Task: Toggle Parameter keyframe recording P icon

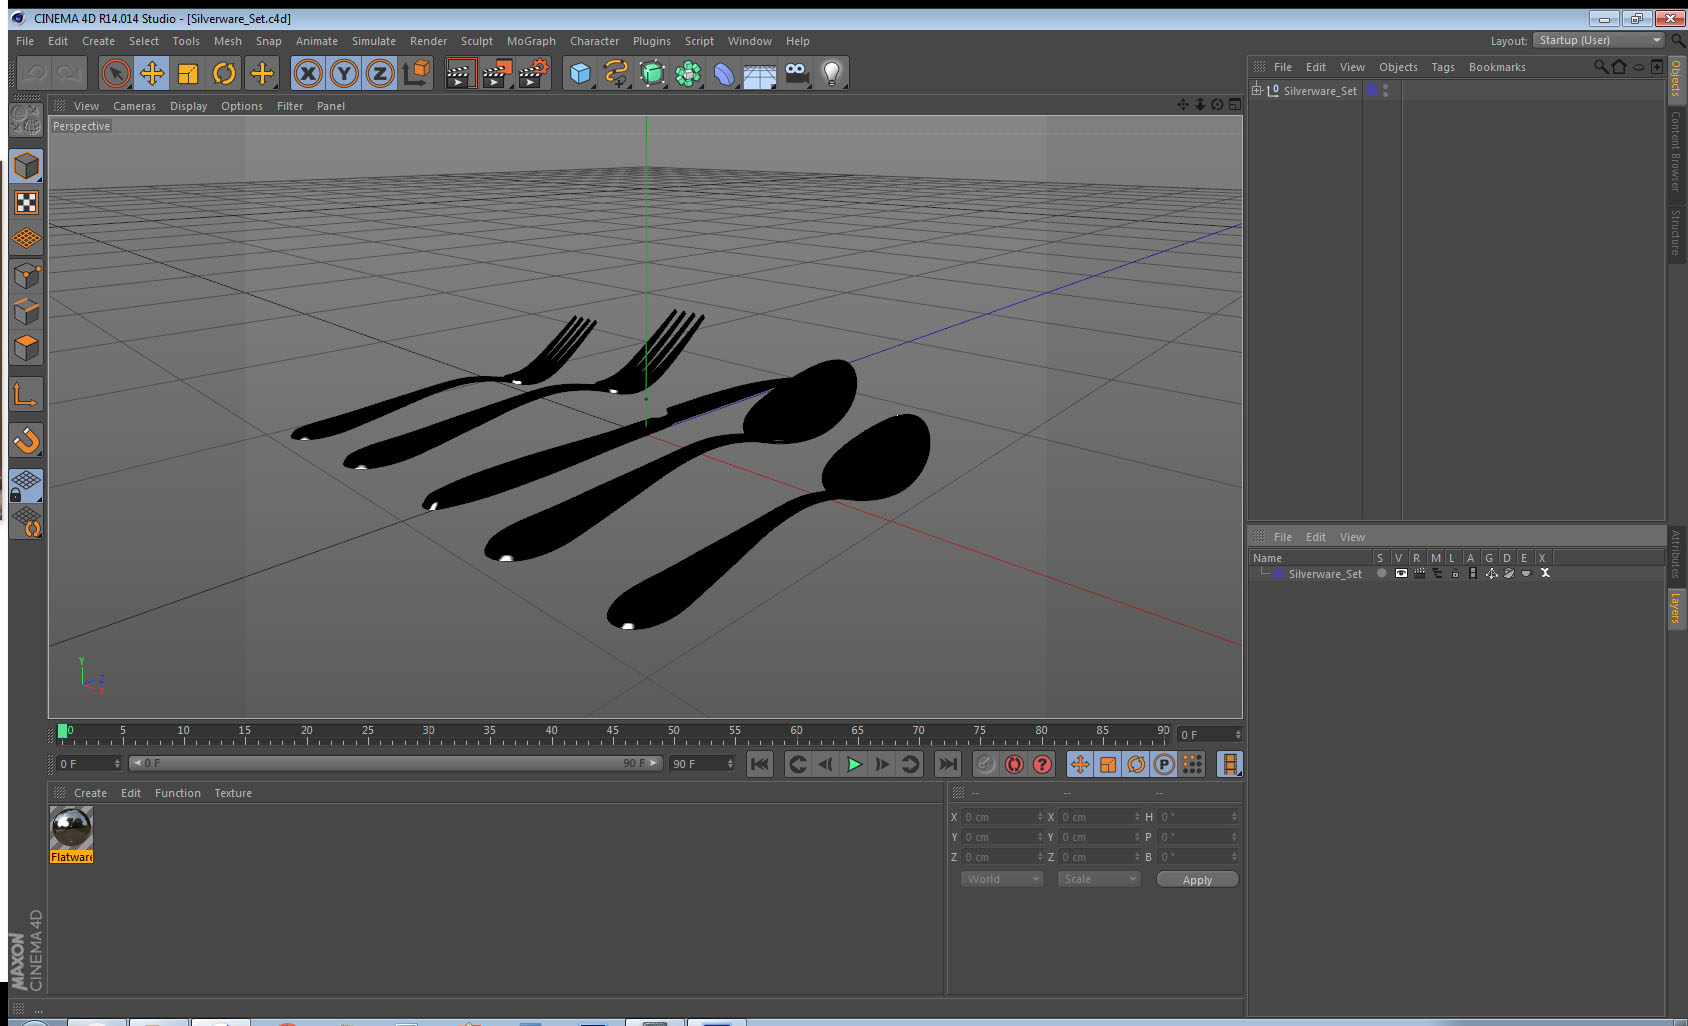Action: tap(1164, 764)
